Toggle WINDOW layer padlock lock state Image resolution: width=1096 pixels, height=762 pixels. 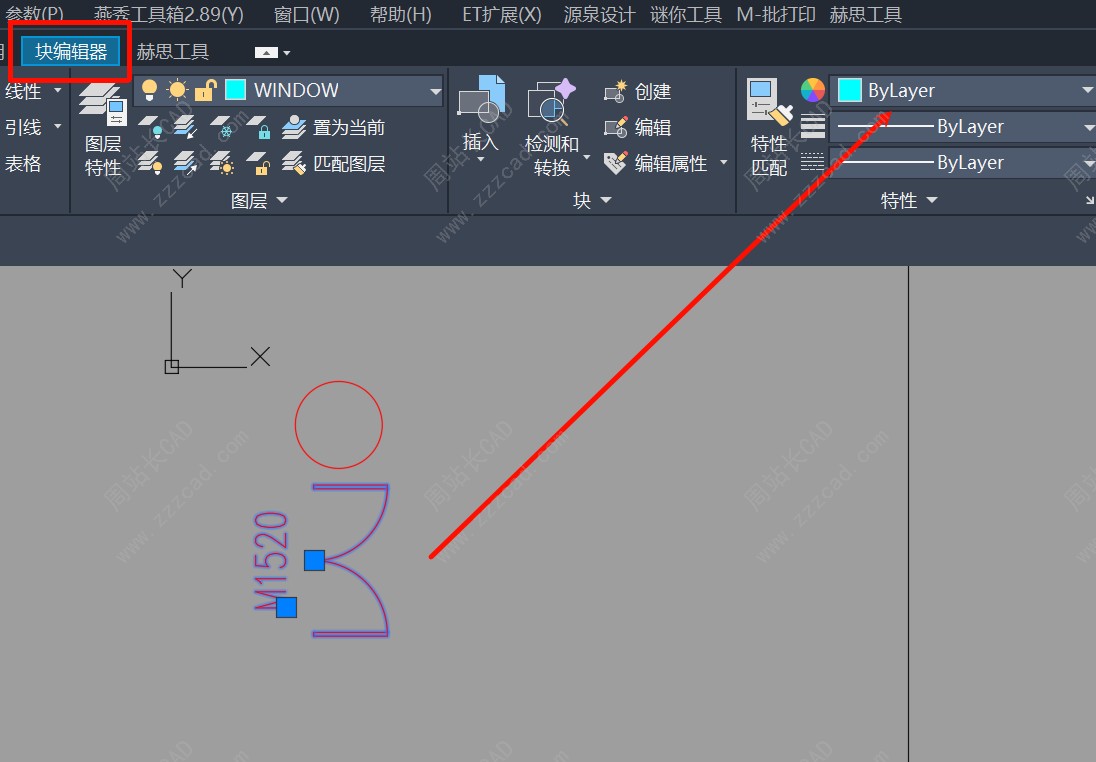205,91
